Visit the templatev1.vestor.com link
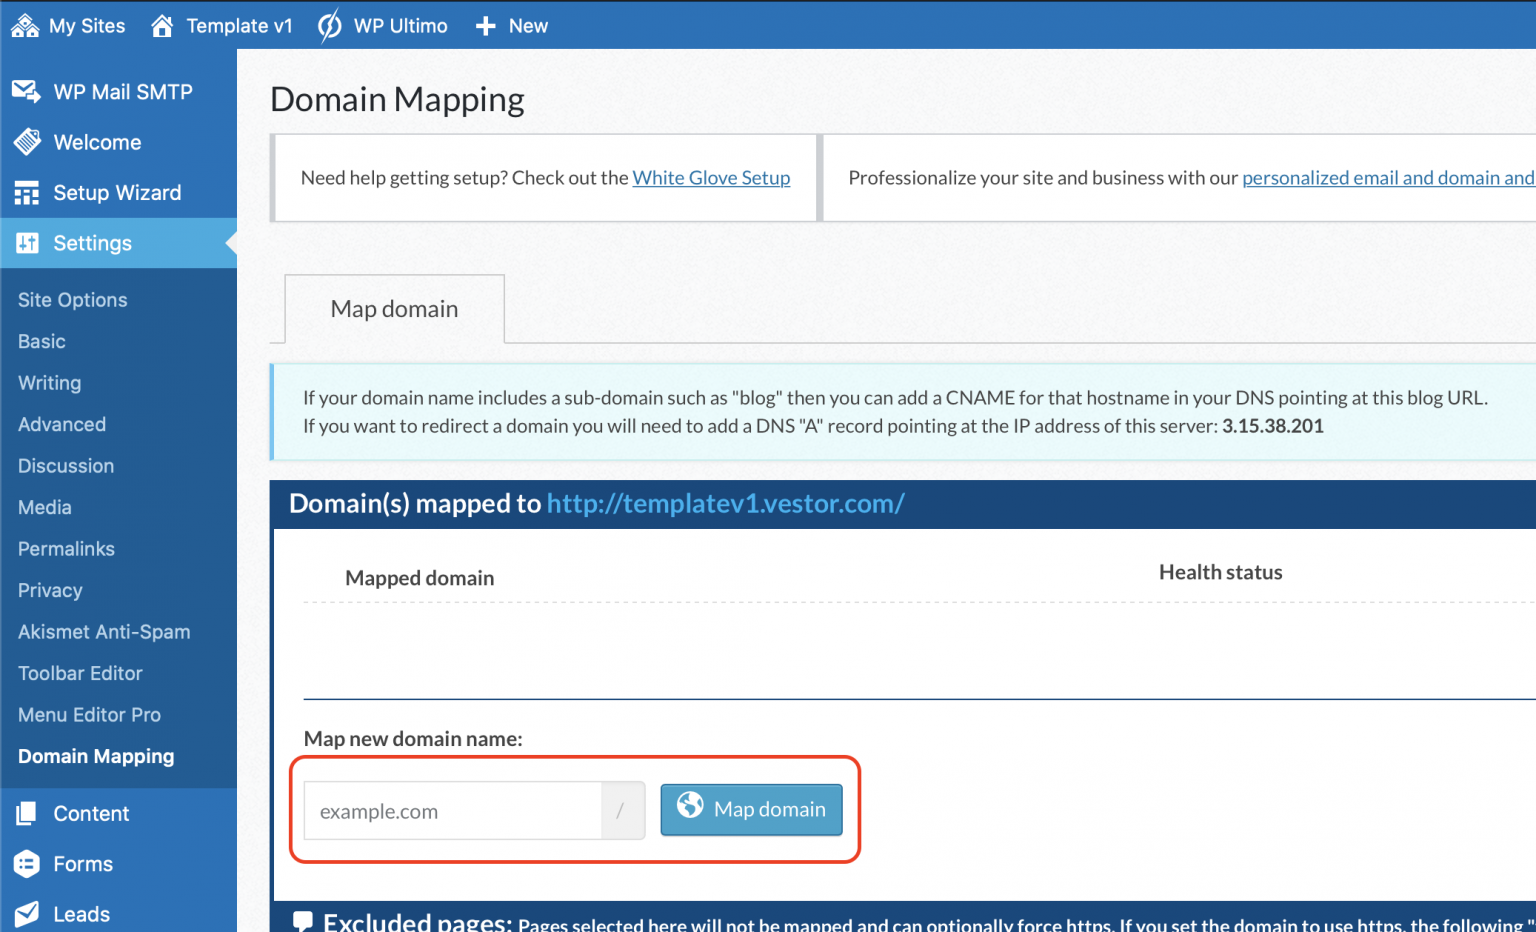The height and width of the screenshot is (932, 1536). click(725, 503)
